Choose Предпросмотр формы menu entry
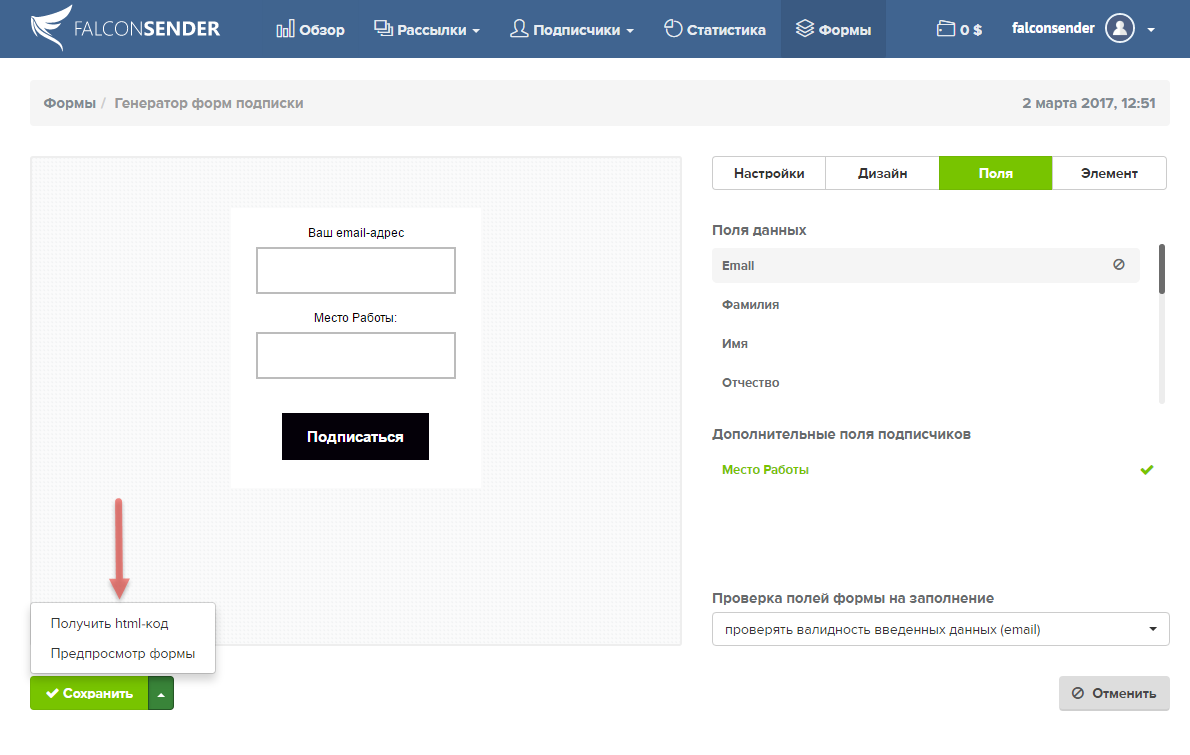The height and width of the screenshot is (755, 1190). coord(123,653)
